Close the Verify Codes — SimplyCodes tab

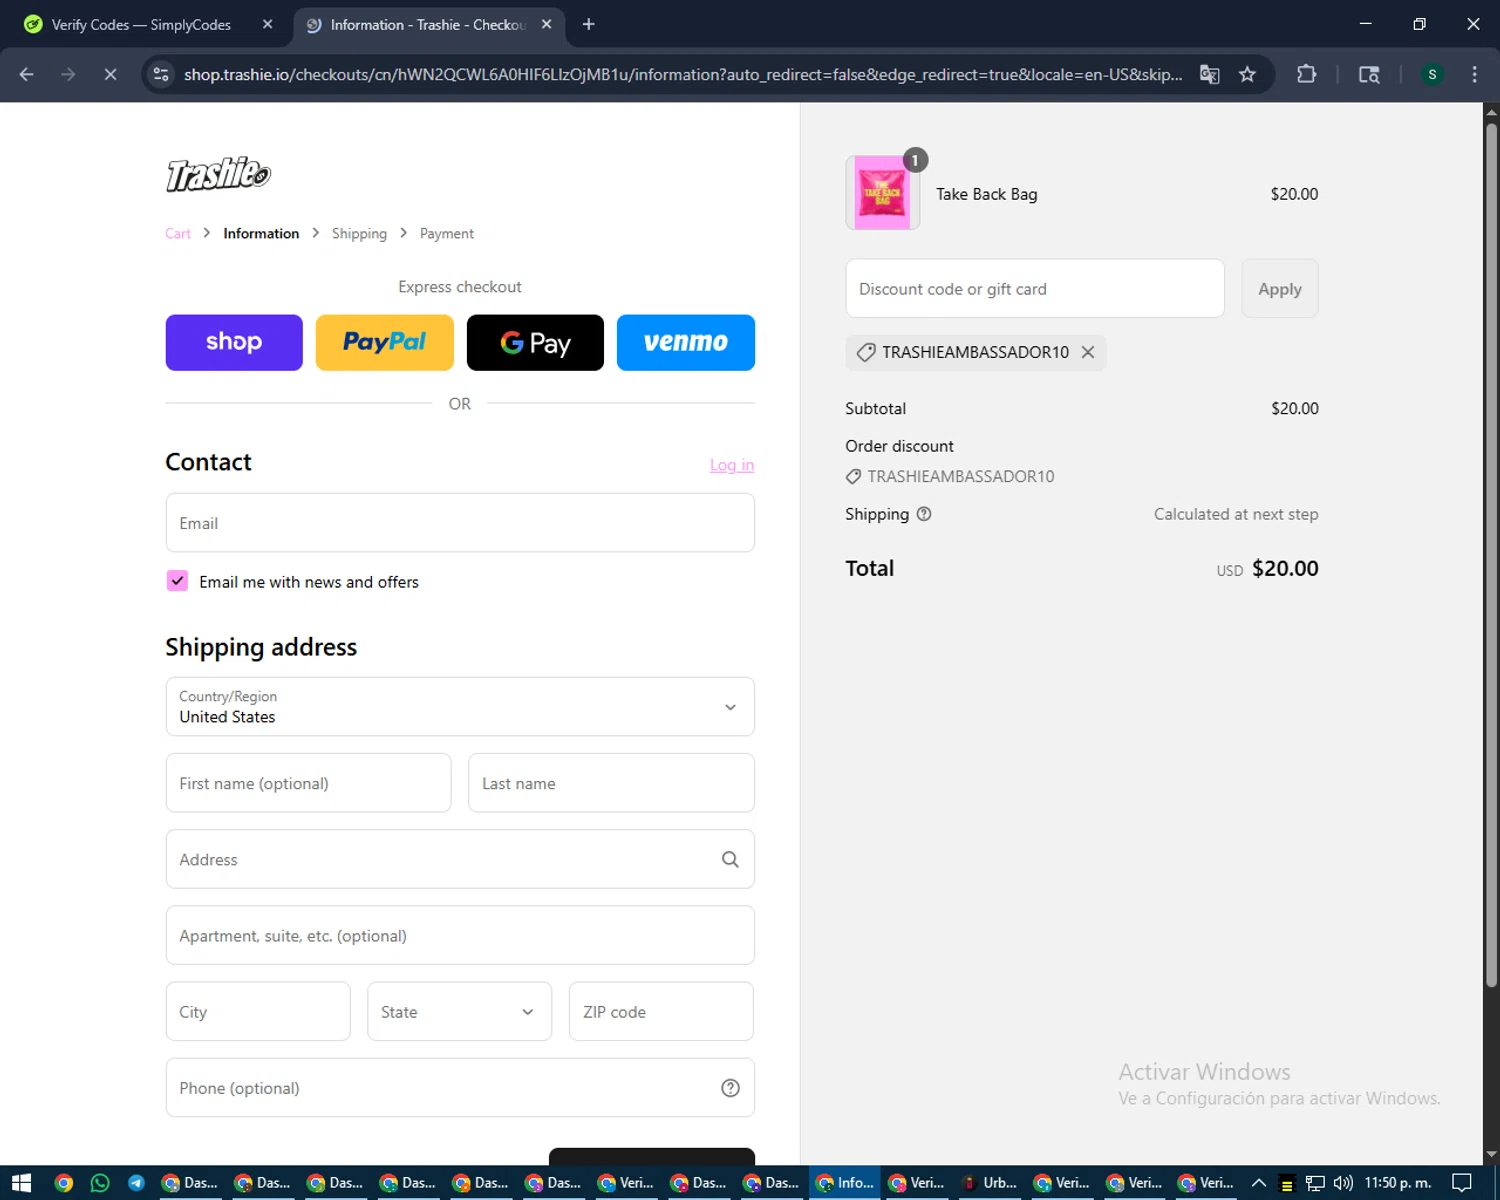[268, 24]
